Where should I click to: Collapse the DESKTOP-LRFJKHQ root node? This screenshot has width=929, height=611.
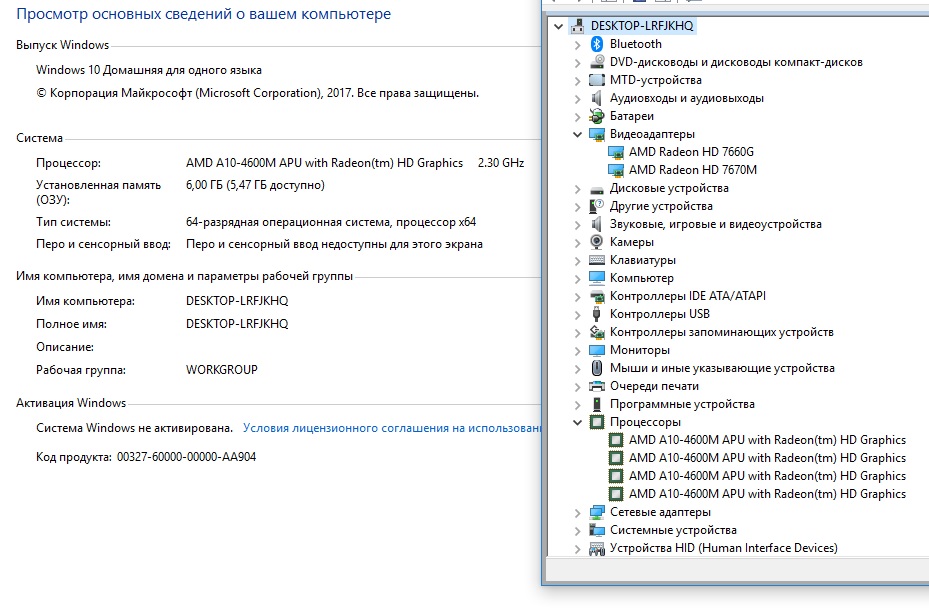coord(558,26)
